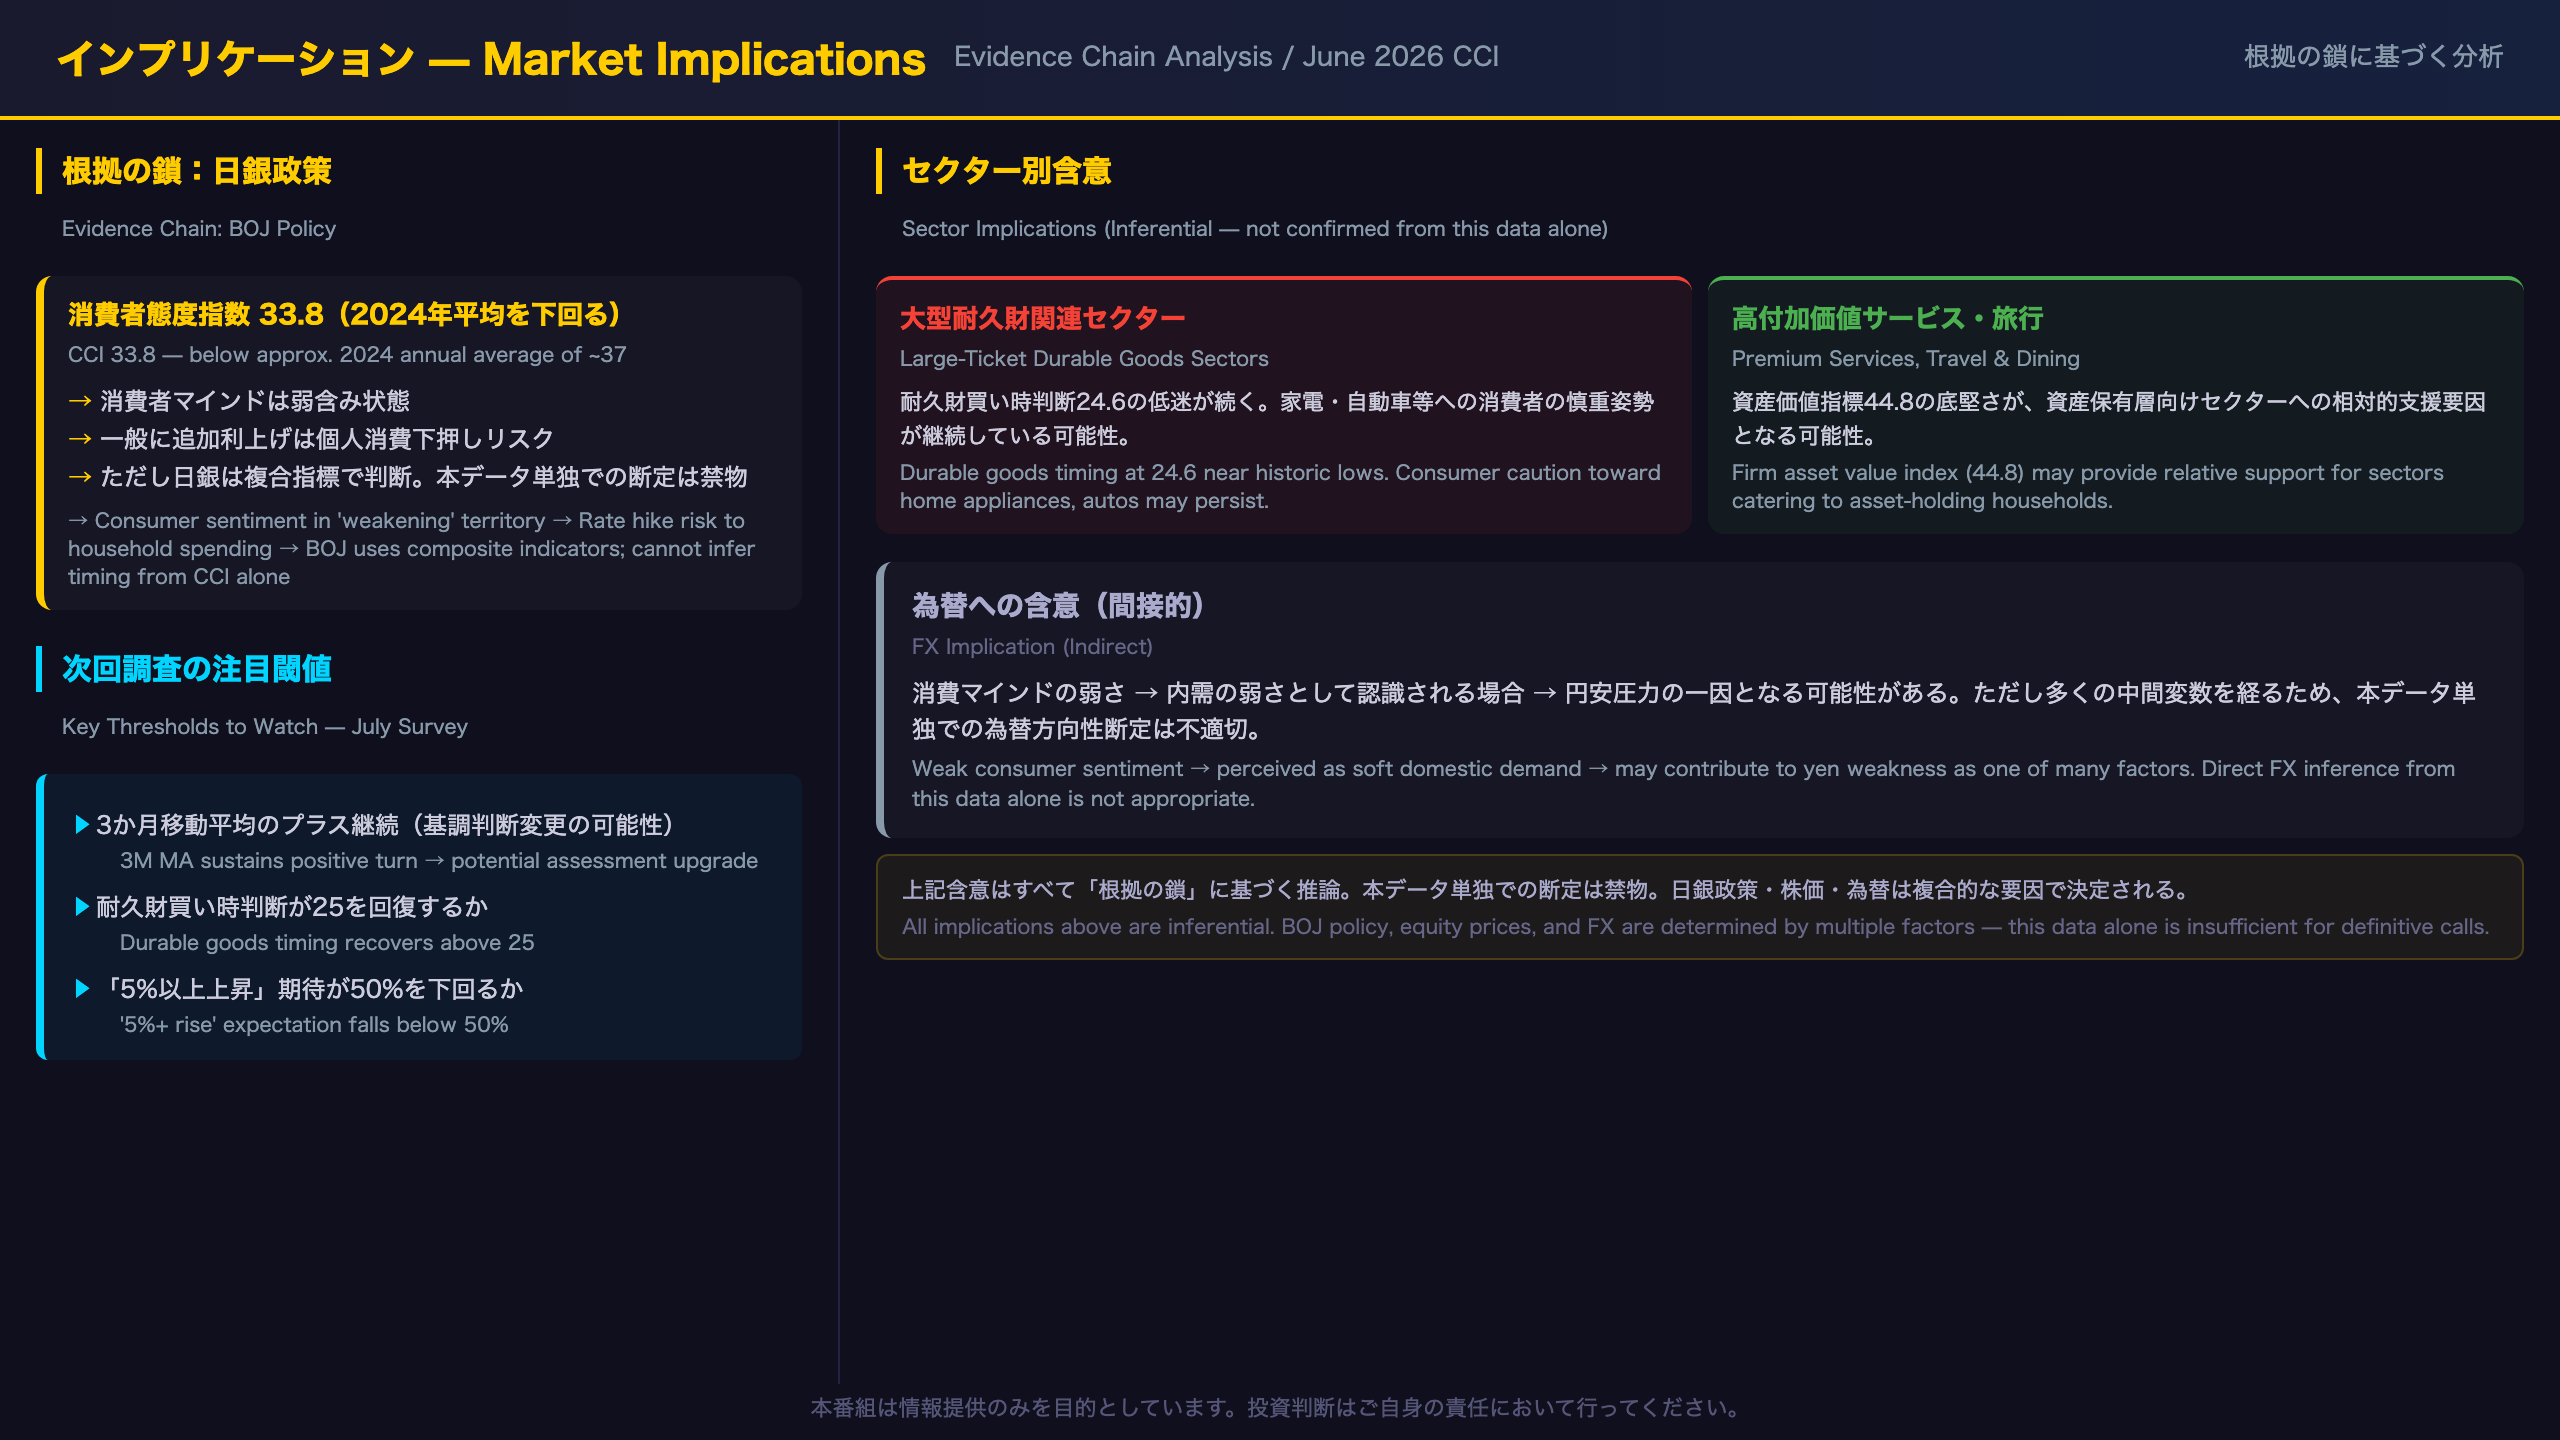Select the '消費マインドの弱さ → 内需の弱さ' paragraph
2560x1440 pixels.
[1694, 711]
